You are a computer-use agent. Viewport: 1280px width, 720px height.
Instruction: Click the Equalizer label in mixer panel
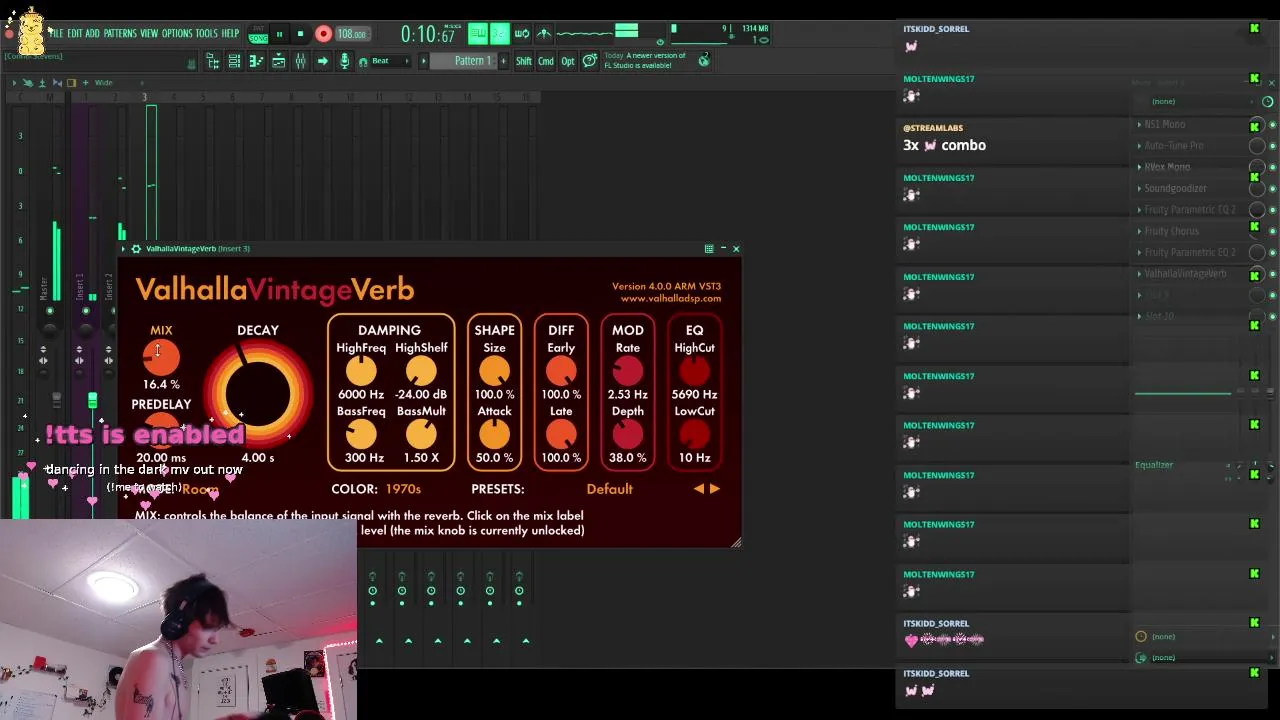pos(1154,465)
